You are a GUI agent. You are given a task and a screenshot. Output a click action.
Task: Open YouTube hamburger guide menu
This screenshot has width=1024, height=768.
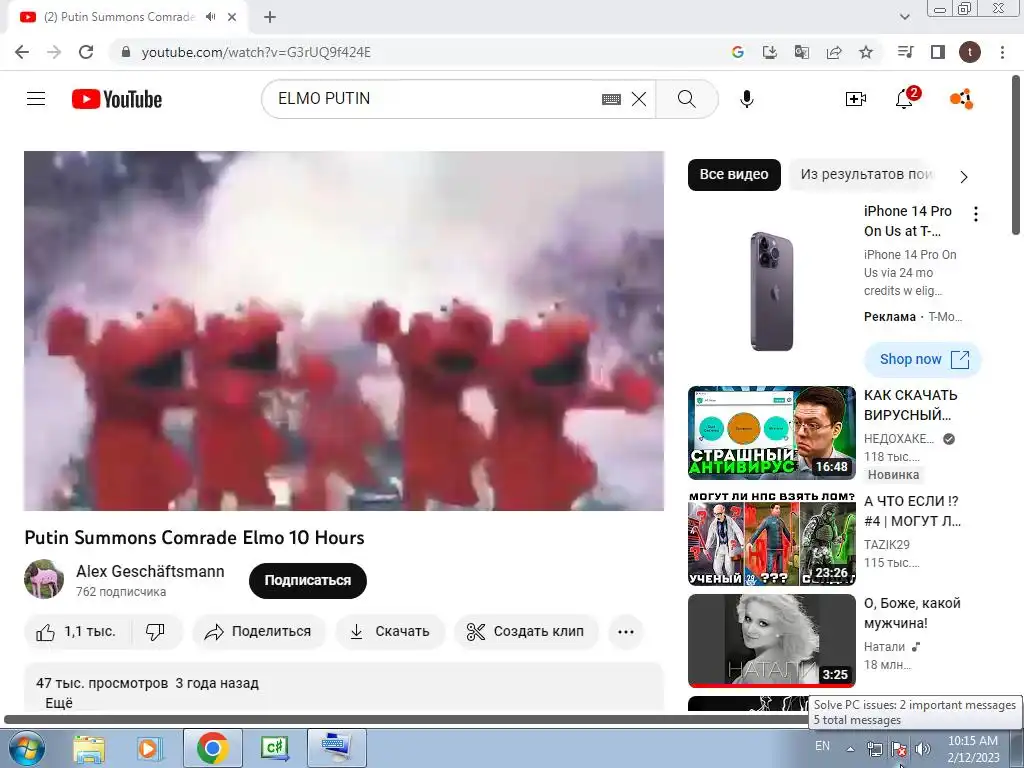pos(36,99)
